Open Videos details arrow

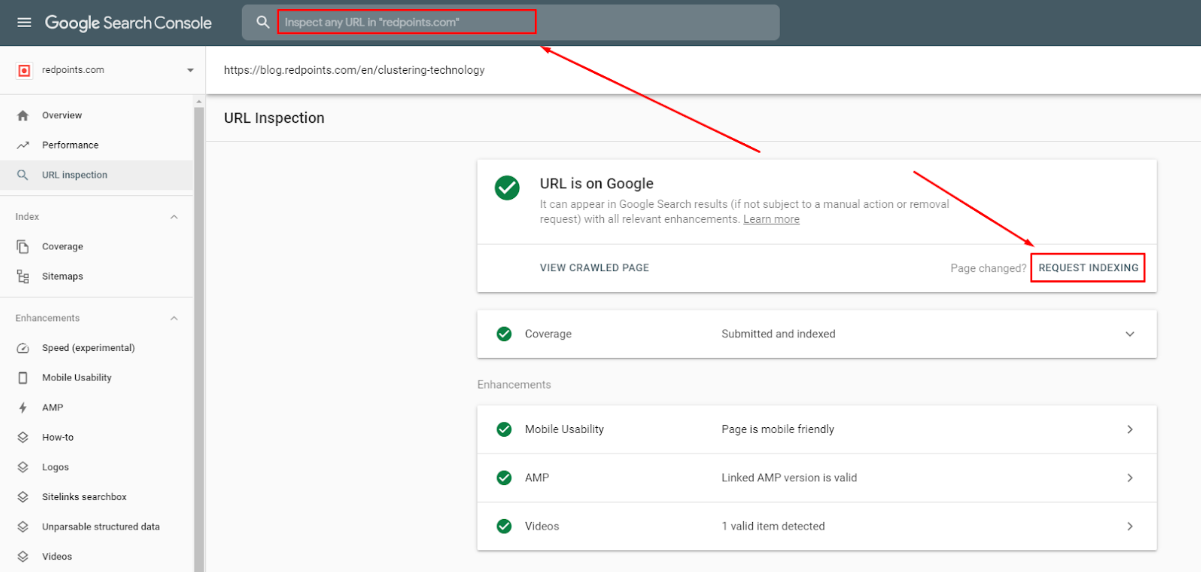1130,526
